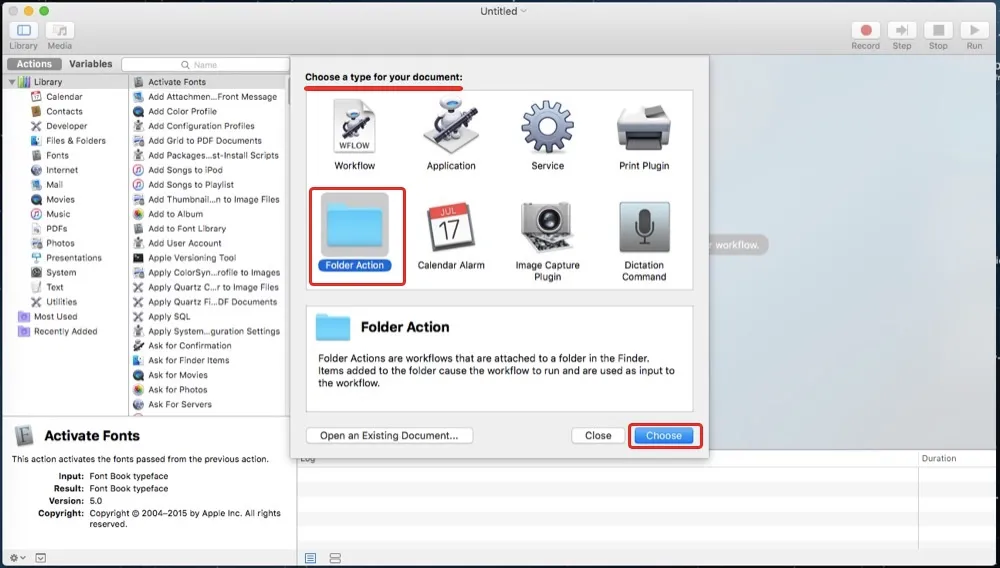Select the System library category
This screenshot has height=568, width=1000.
click(61, 272)
